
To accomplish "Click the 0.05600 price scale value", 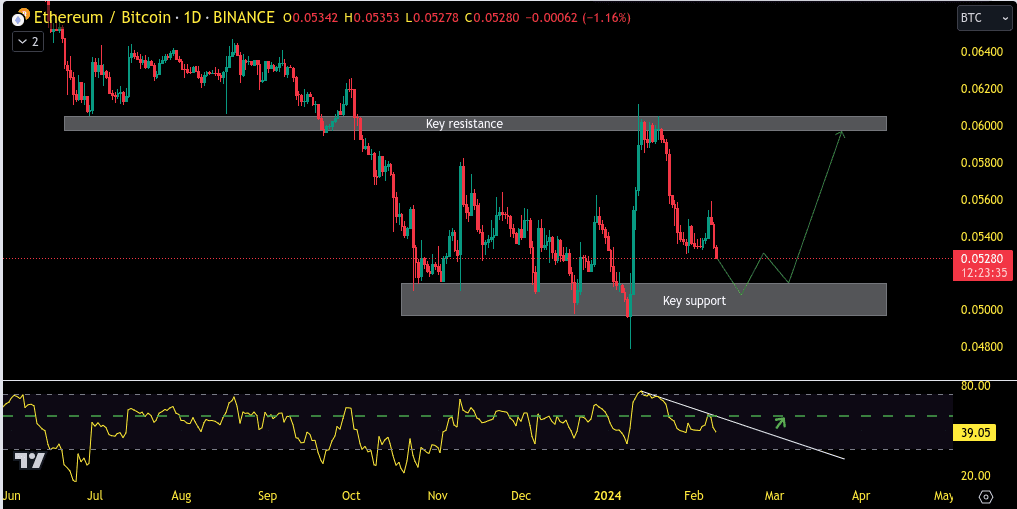I will pos(981,199).
